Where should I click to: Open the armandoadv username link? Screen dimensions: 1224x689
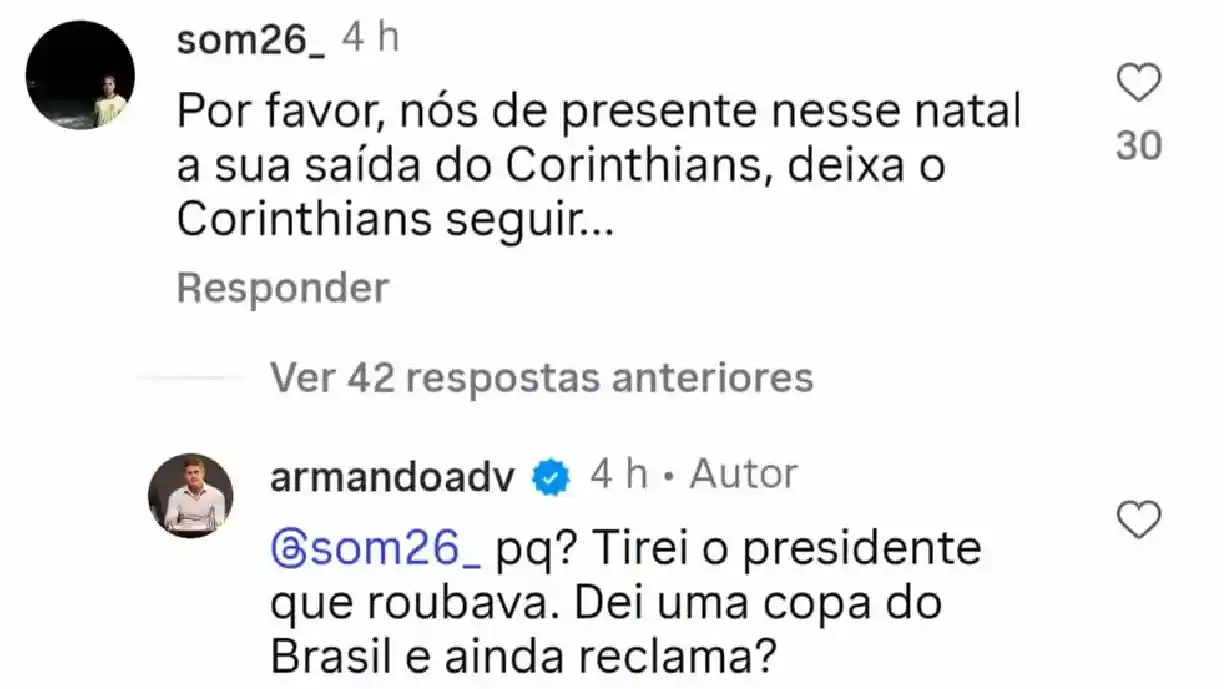pyautogui.click(x=393, y=476)
